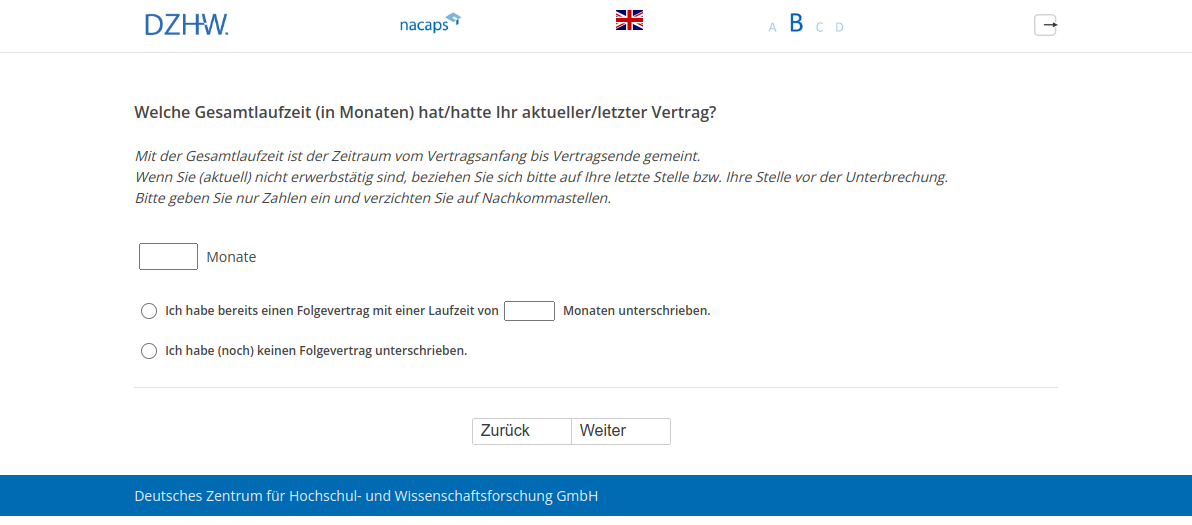The height and width of the screenshot is (525, 1192).
Task: Open the nacaps logo link
Action: point(429,23)
